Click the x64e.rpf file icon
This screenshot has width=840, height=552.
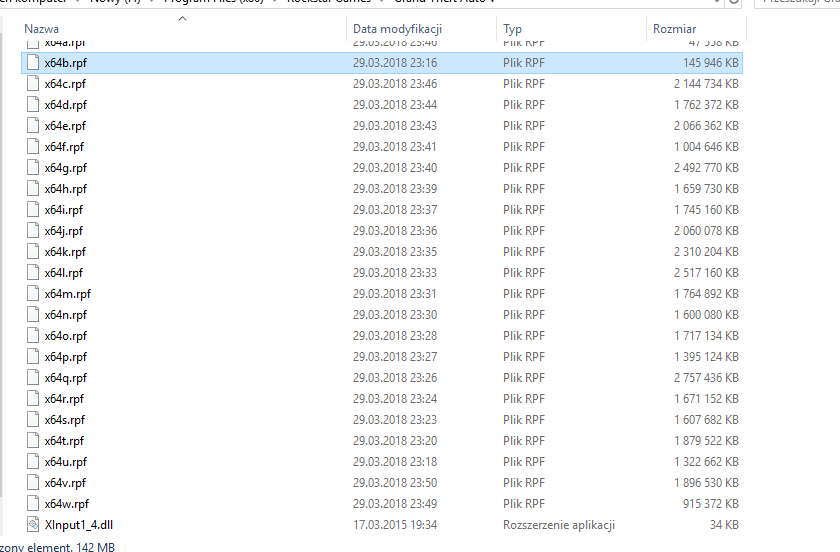point(33,125)
